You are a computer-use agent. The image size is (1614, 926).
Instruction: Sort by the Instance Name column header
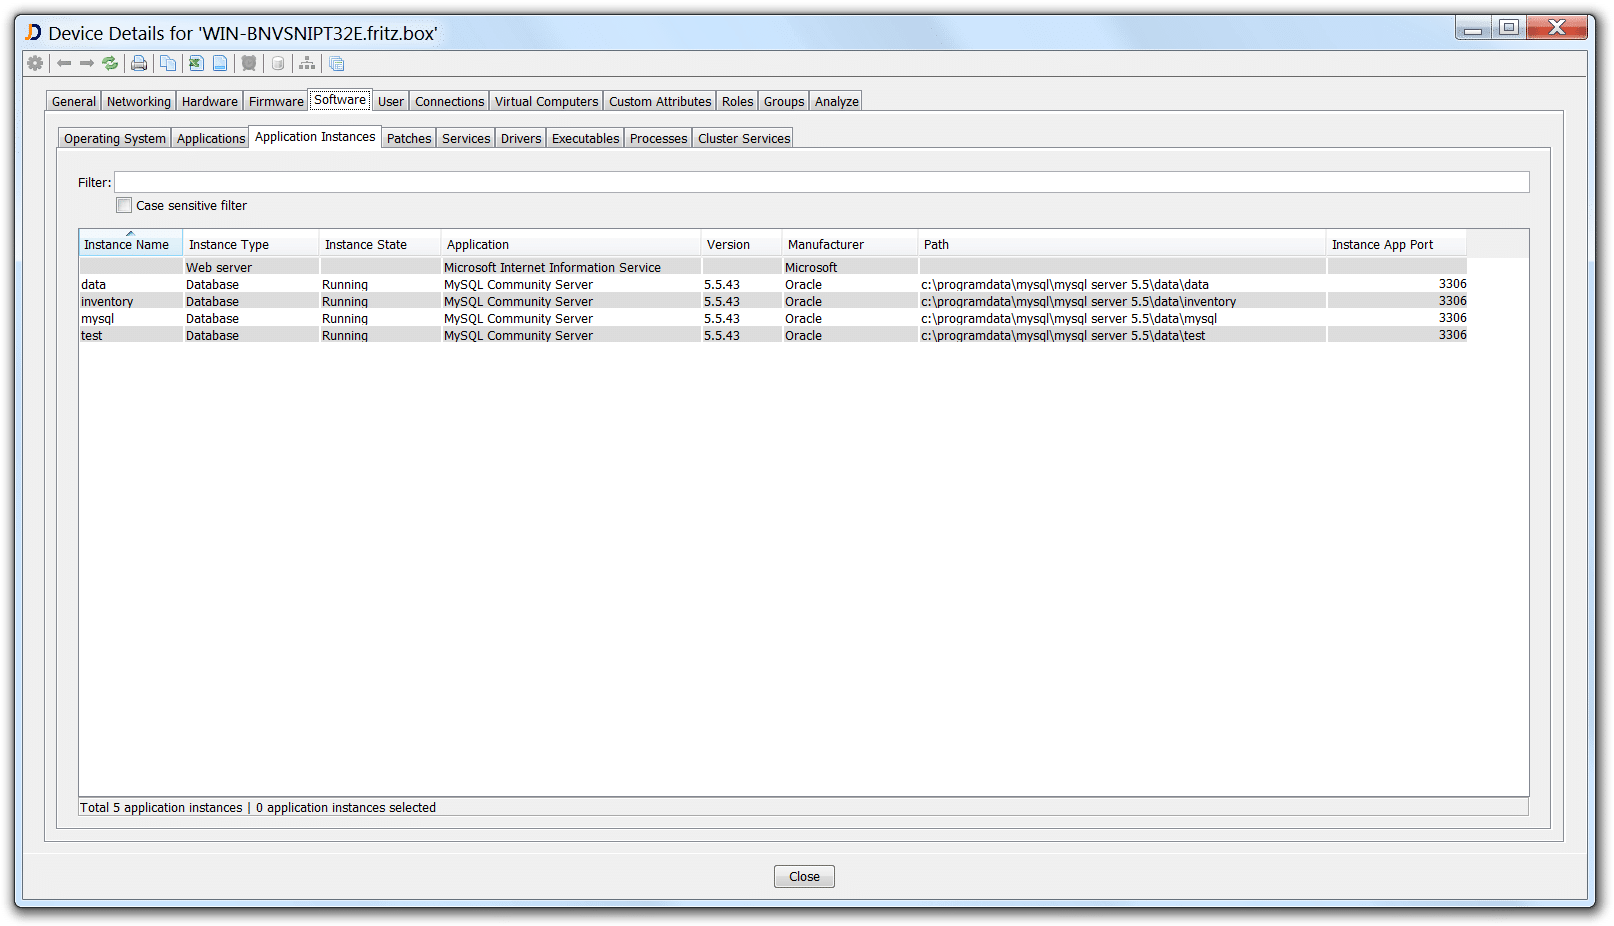coord(129,243)
